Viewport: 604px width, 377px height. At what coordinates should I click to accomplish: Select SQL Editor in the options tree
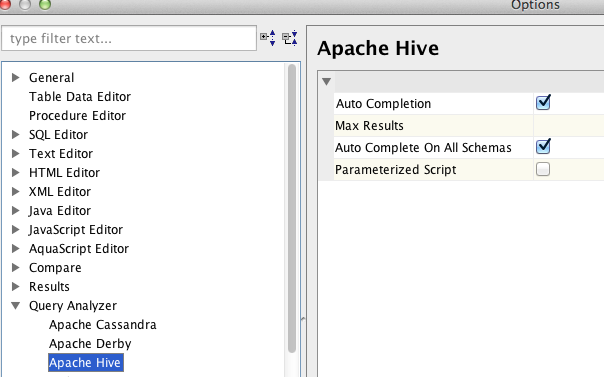(x=58, y=135)
